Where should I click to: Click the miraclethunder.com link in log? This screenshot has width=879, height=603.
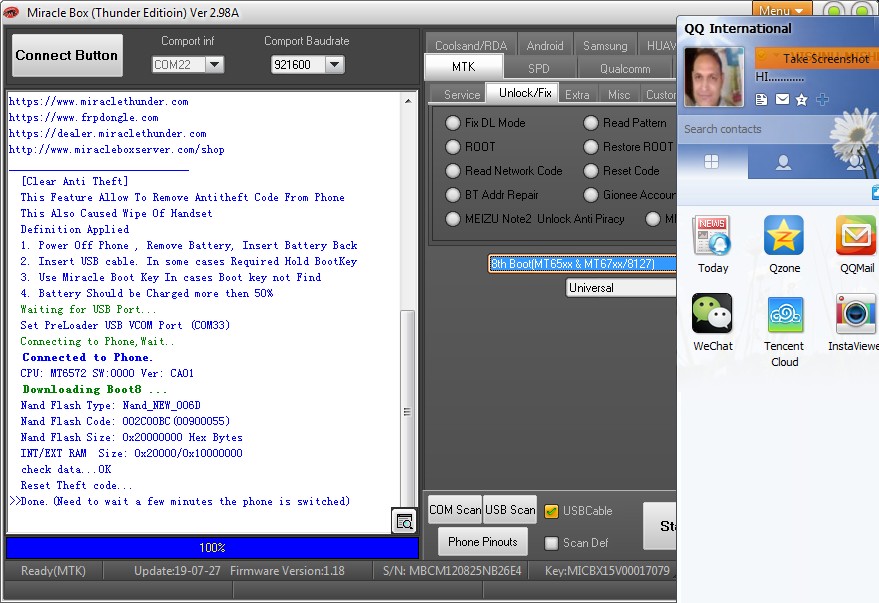click(x=99, y=101)
